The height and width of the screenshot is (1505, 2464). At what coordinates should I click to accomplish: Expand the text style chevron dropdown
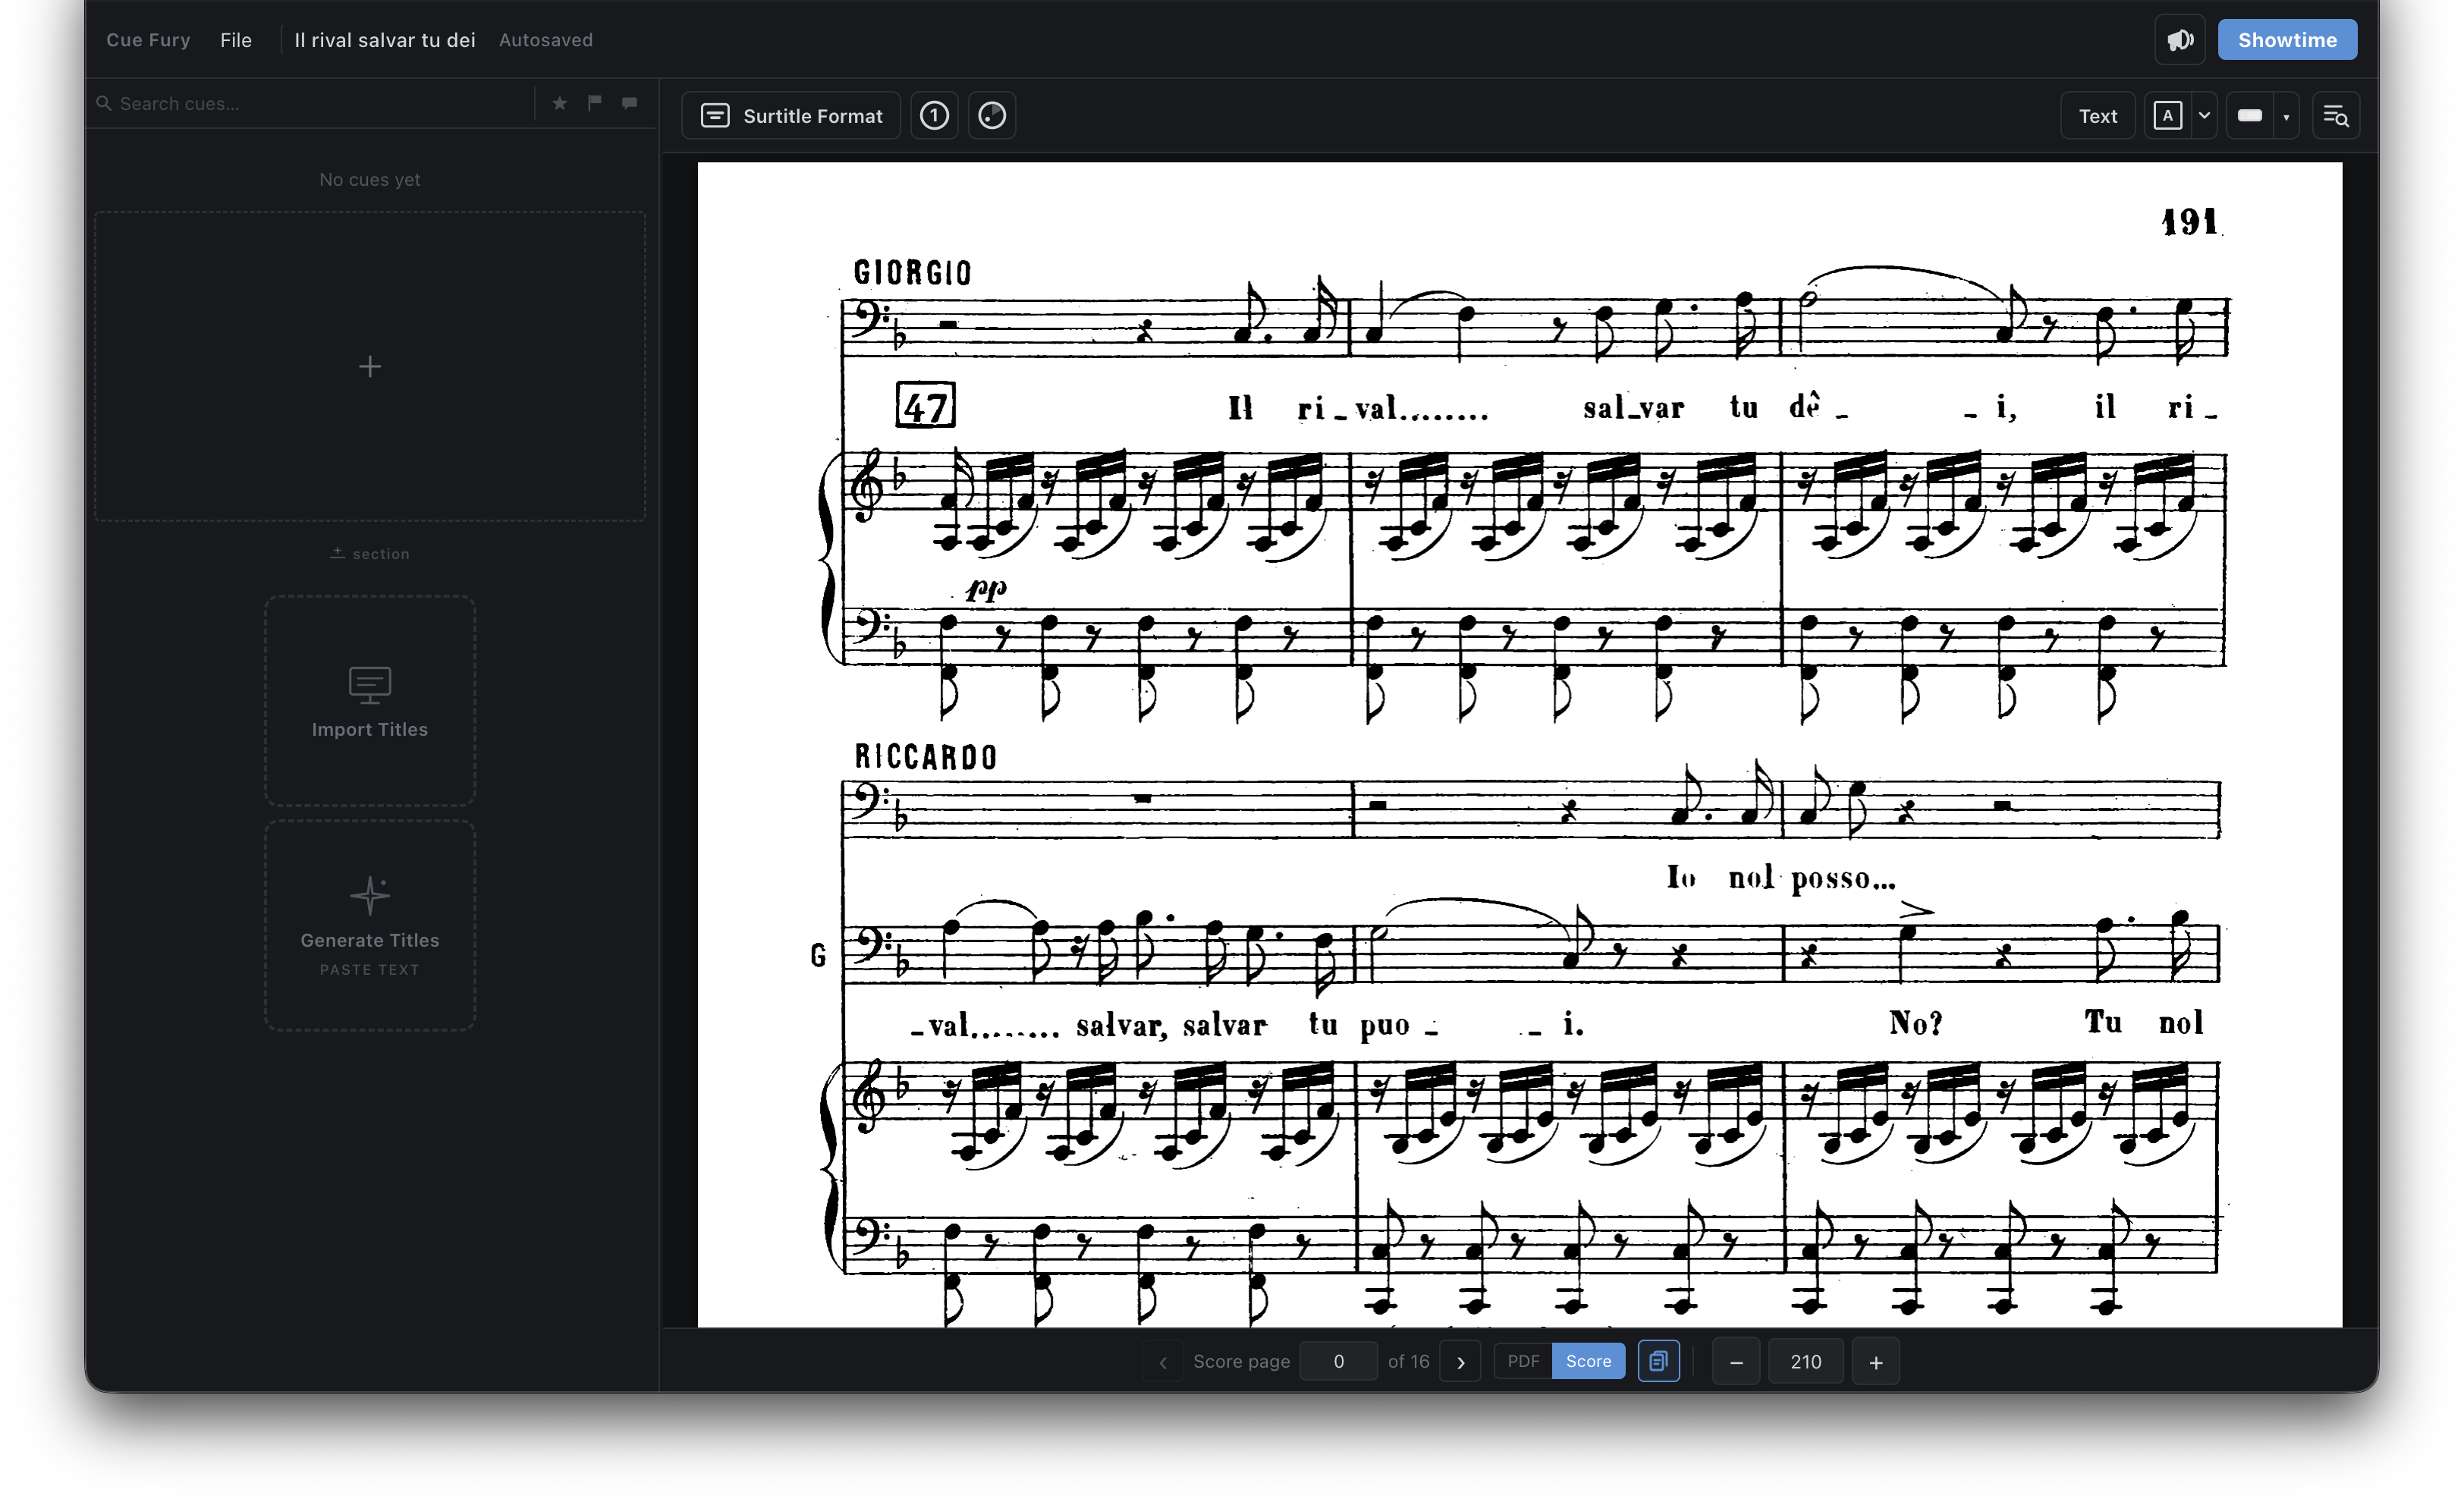(x=2203, y=115)
